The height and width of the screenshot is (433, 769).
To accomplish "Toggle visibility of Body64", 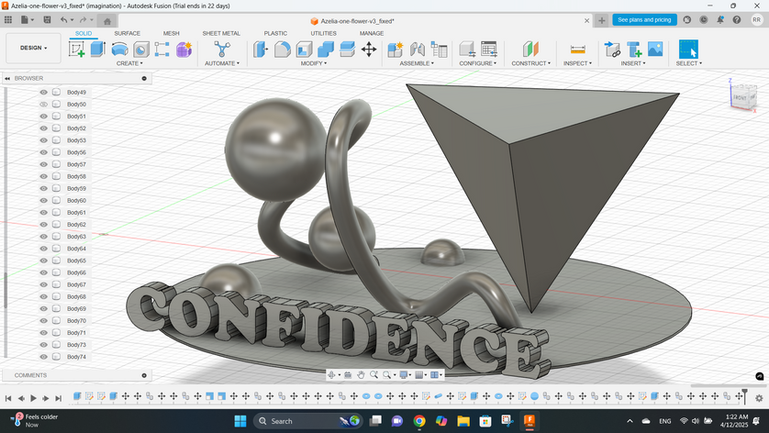I will tap(44, 249).
